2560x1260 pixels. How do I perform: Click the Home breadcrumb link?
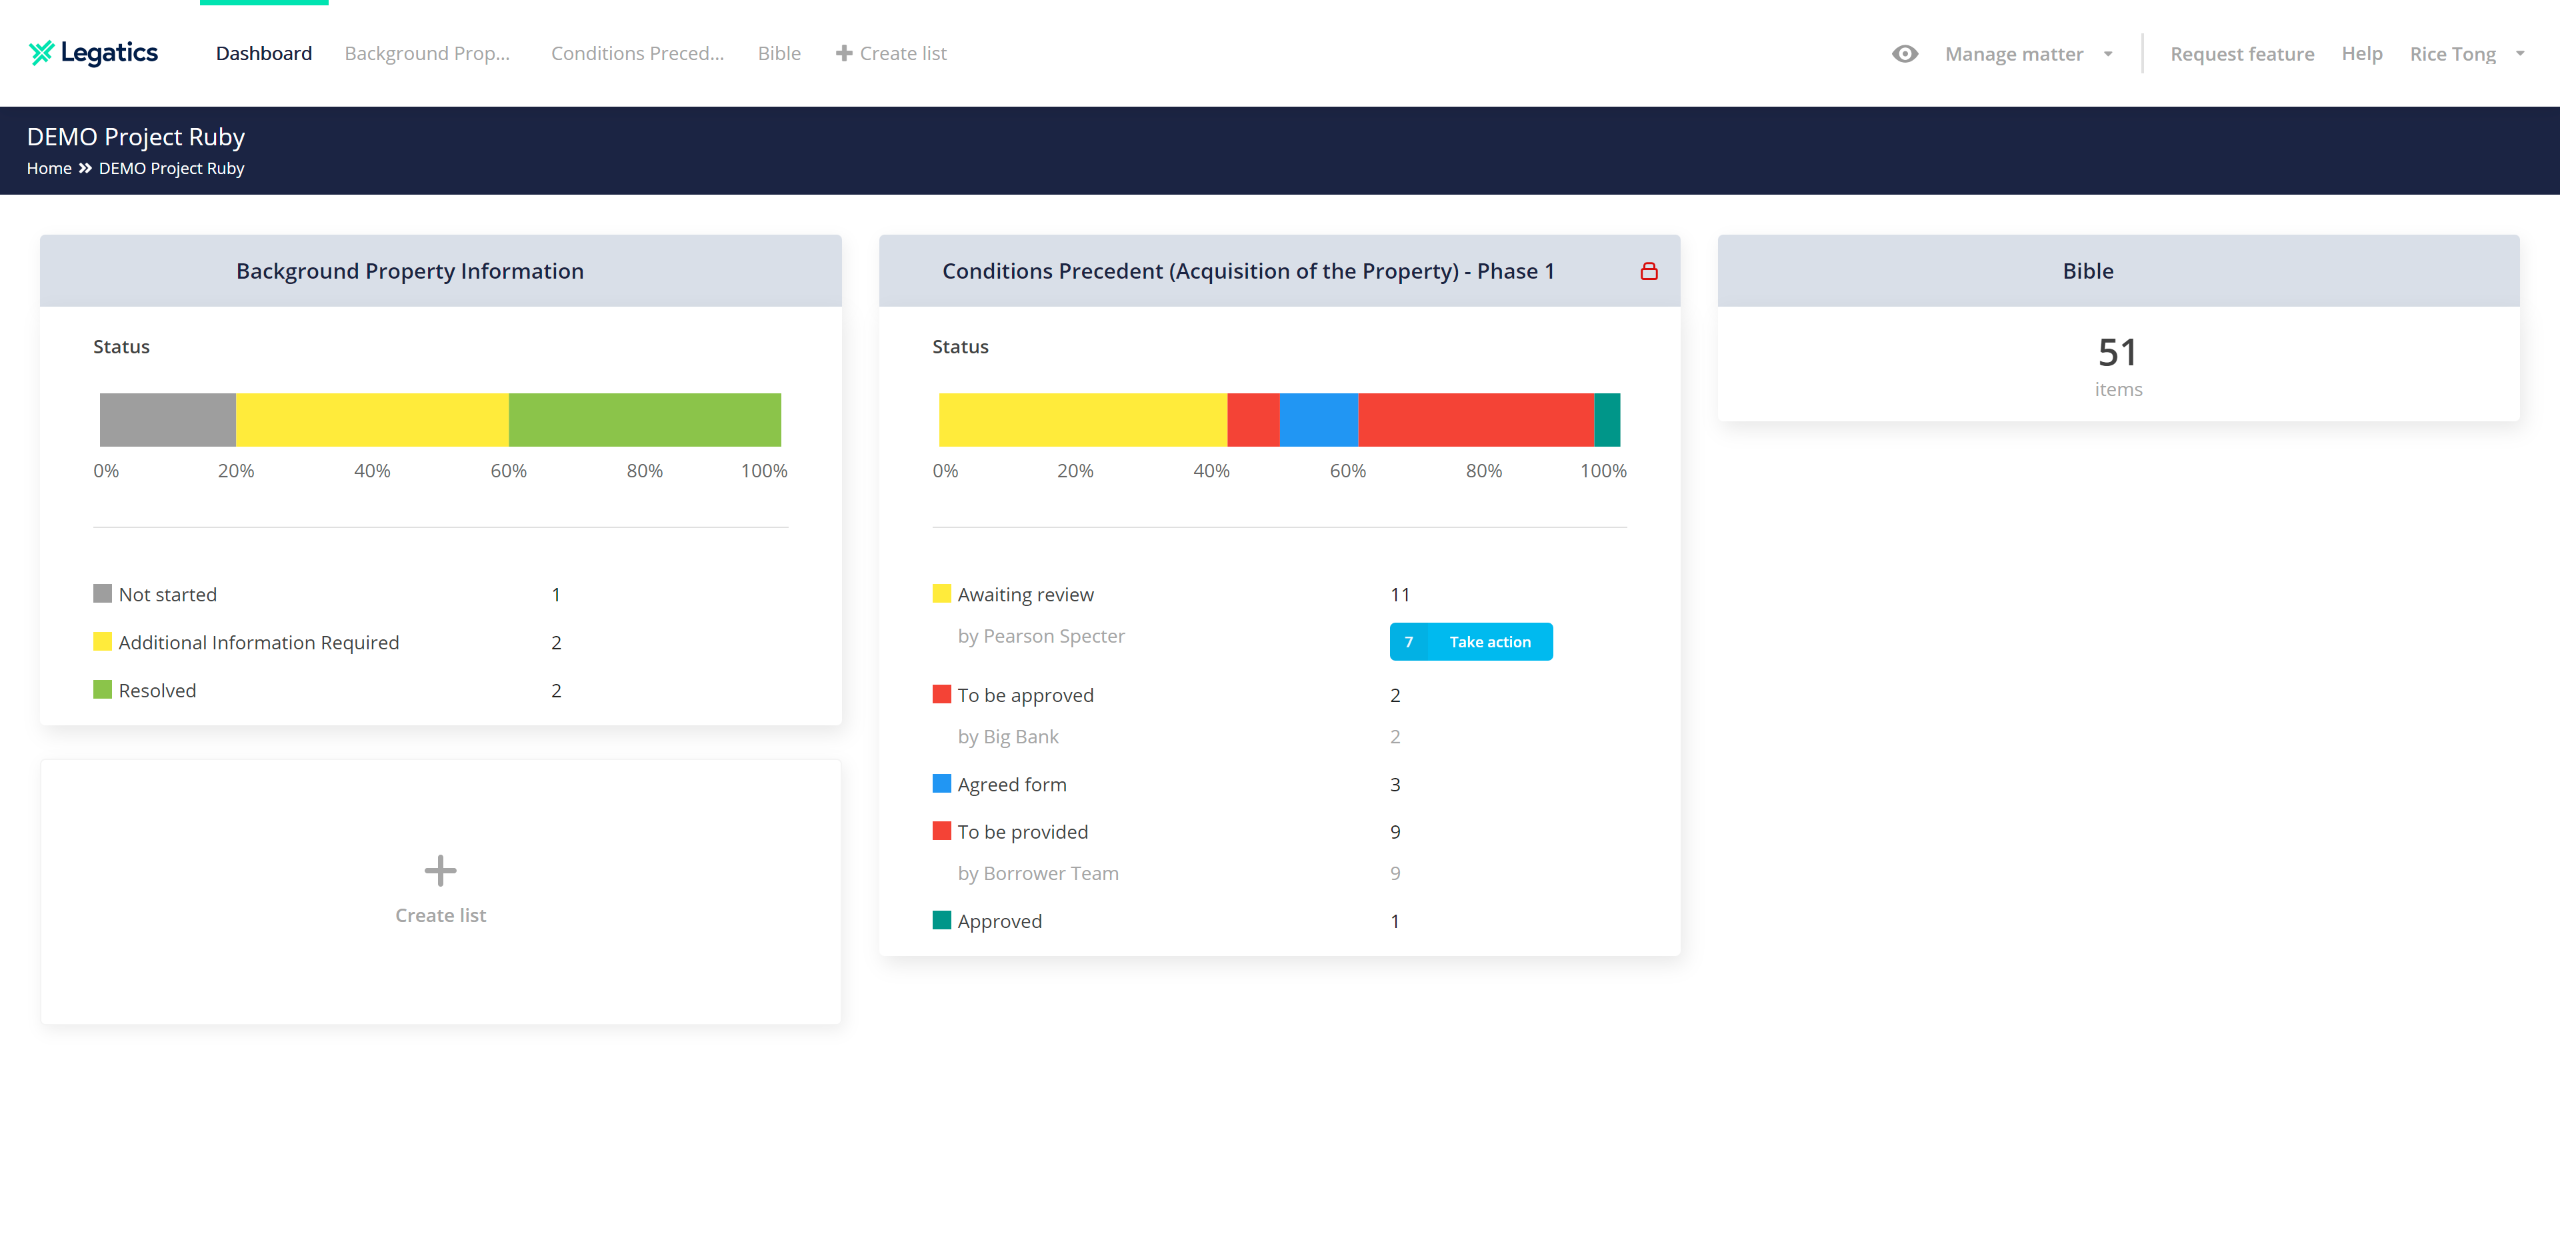[49, 168]
